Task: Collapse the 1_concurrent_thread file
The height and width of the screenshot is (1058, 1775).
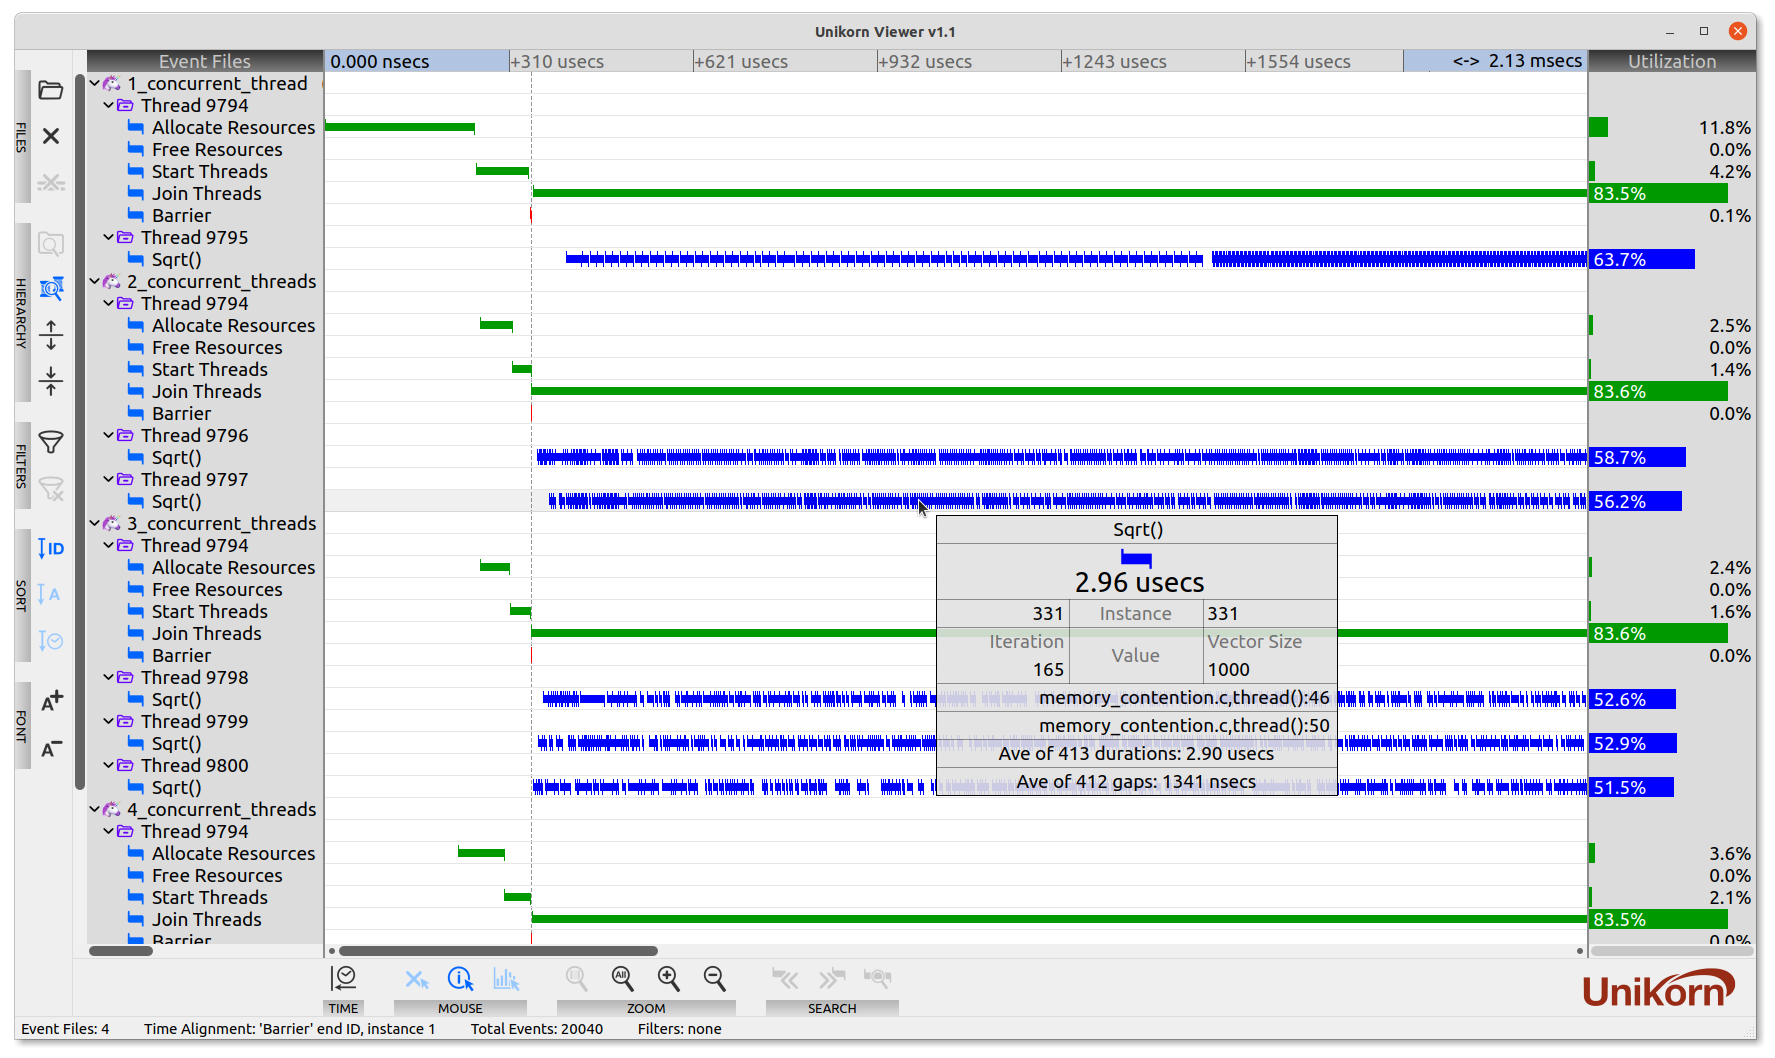Action: pyautogui.click(x=95, y=84)
